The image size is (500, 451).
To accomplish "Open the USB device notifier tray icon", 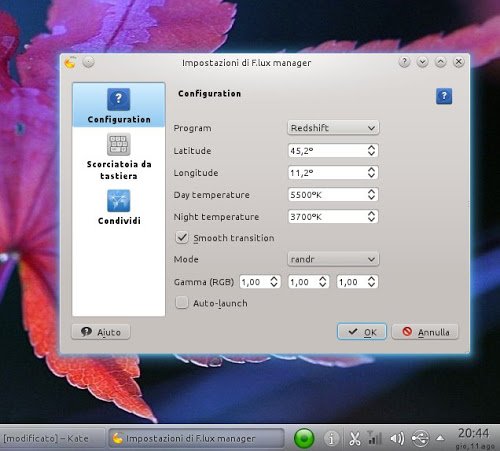I will (420, 438).
